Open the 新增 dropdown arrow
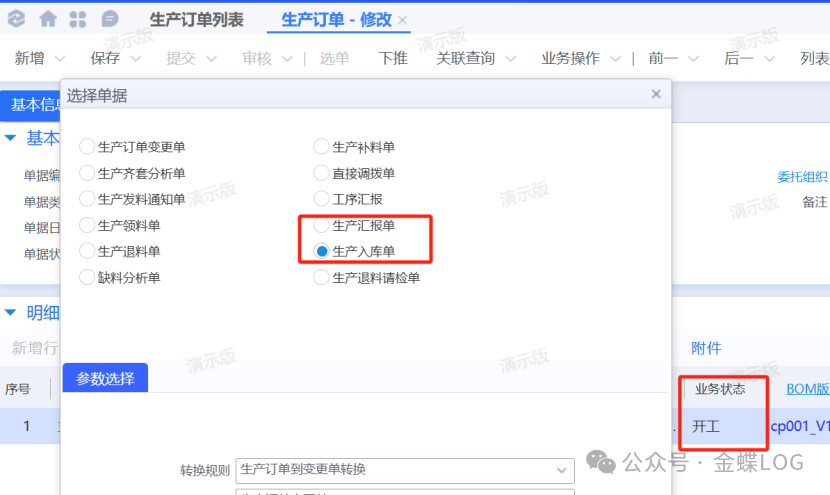 [59, 59]
